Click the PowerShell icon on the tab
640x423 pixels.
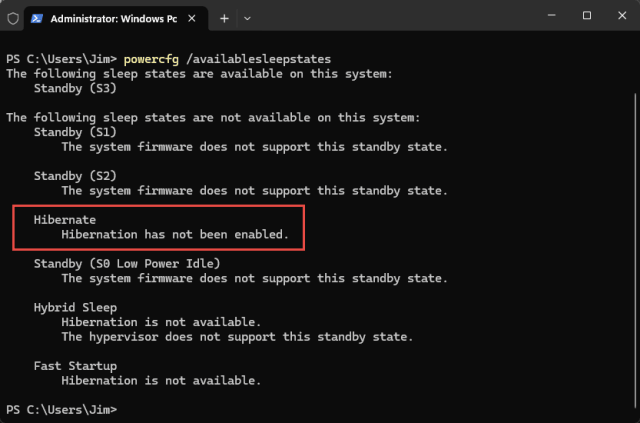pos(37,18)
